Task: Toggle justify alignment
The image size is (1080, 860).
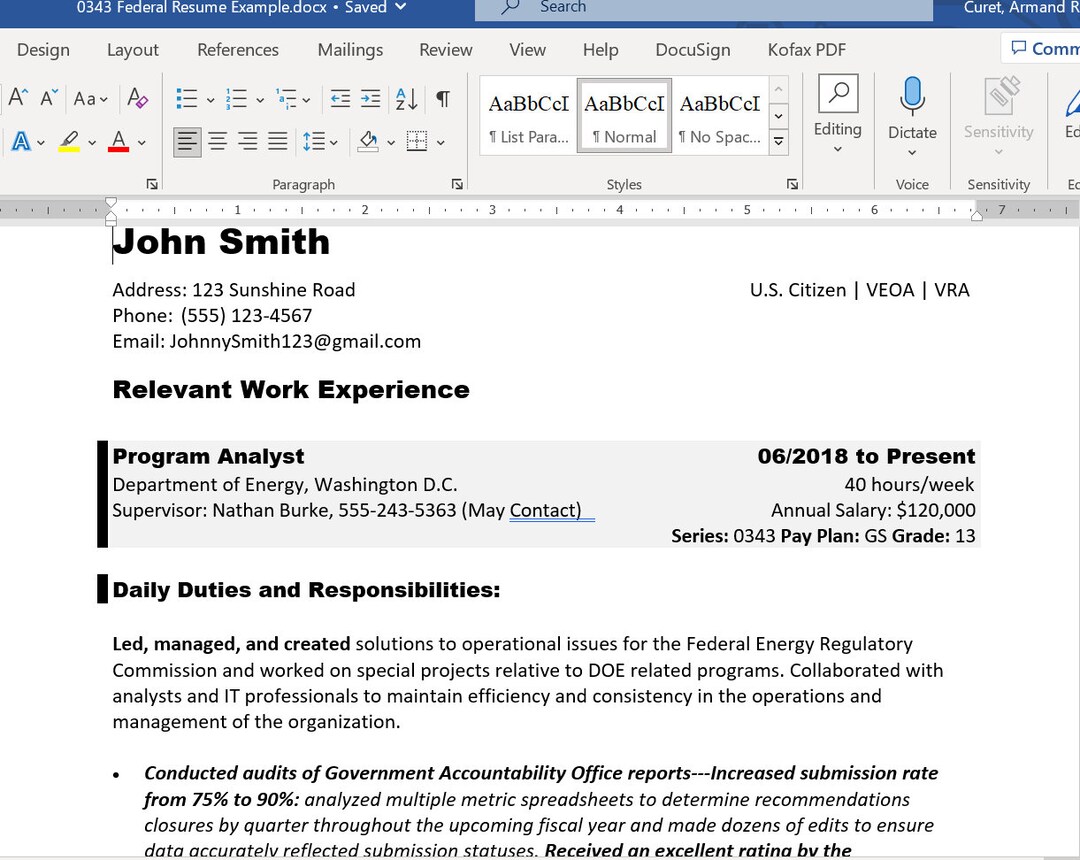Action: coord(277,140)
